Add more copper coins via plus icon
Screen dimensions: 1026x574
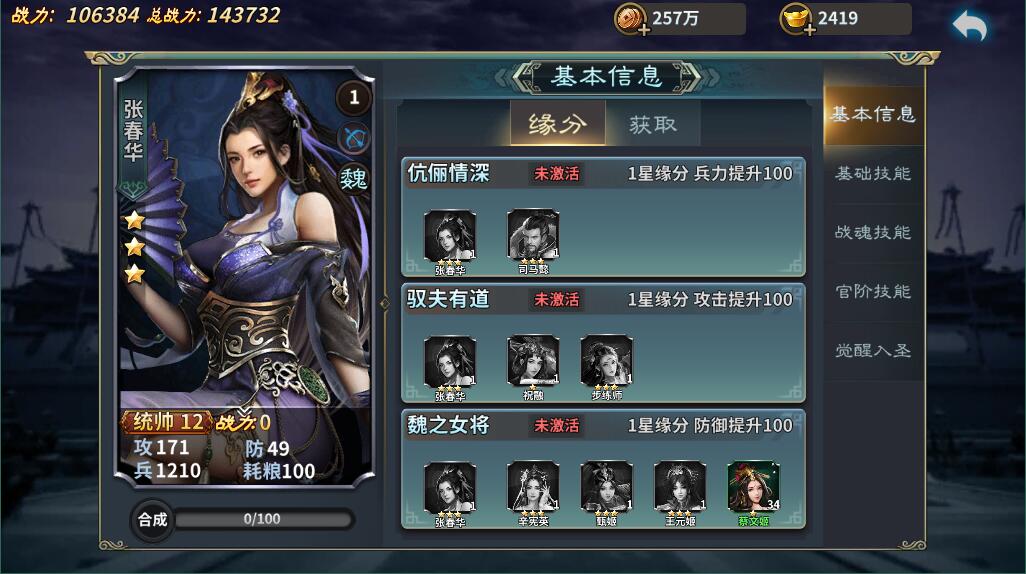644,29
